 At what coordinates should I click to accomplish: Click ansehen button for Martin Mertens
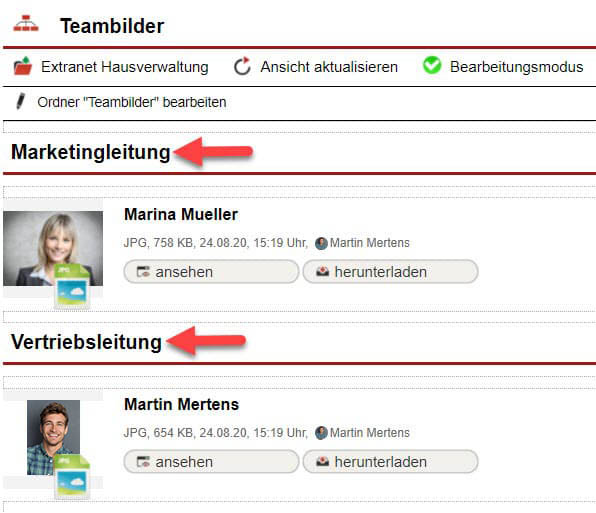[211, 462]
